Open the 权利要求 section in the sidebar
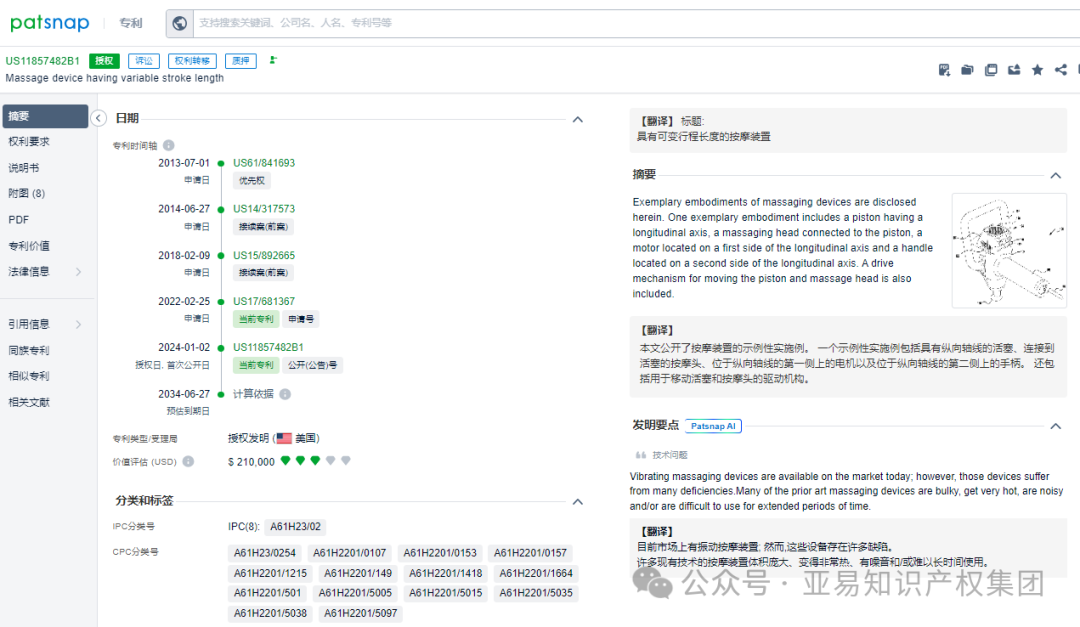 30,141
